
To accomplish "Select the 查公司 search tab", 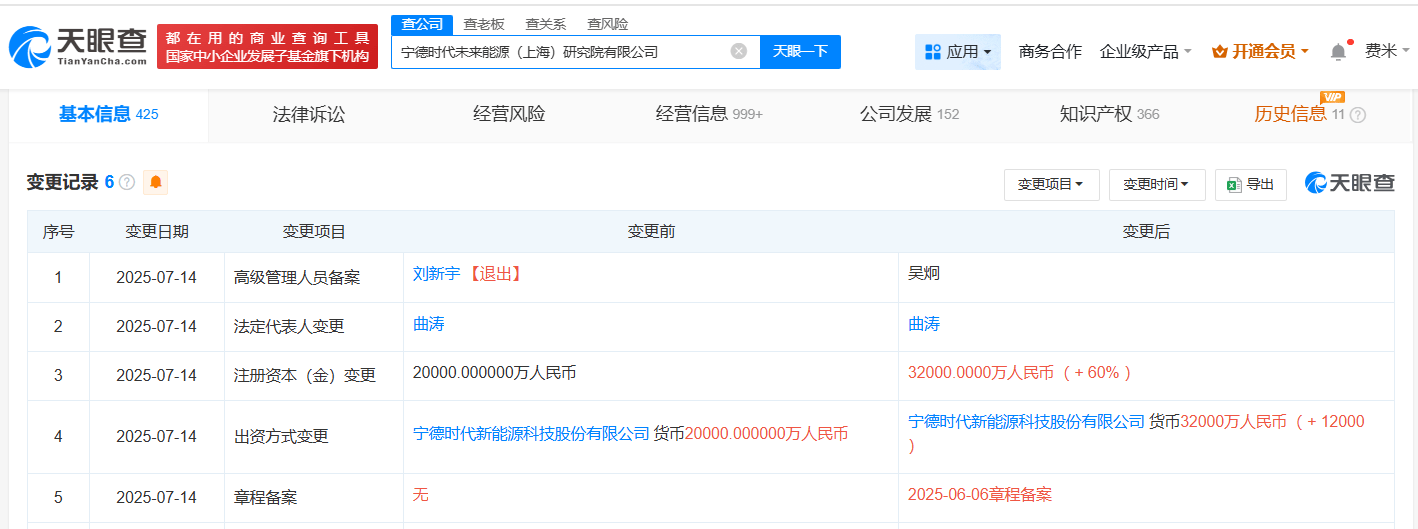I will click(421, 24).
